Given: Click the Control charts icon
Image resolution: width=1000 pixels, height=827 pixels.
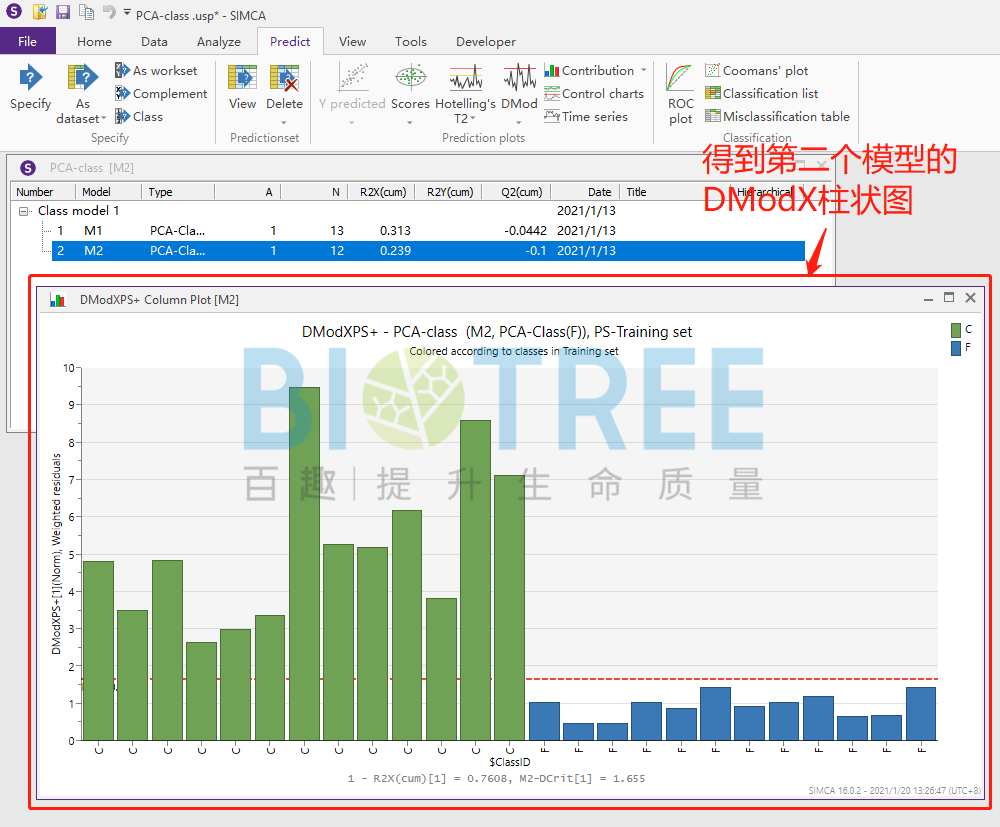Looking at the screenshot, I should [595, 93].
